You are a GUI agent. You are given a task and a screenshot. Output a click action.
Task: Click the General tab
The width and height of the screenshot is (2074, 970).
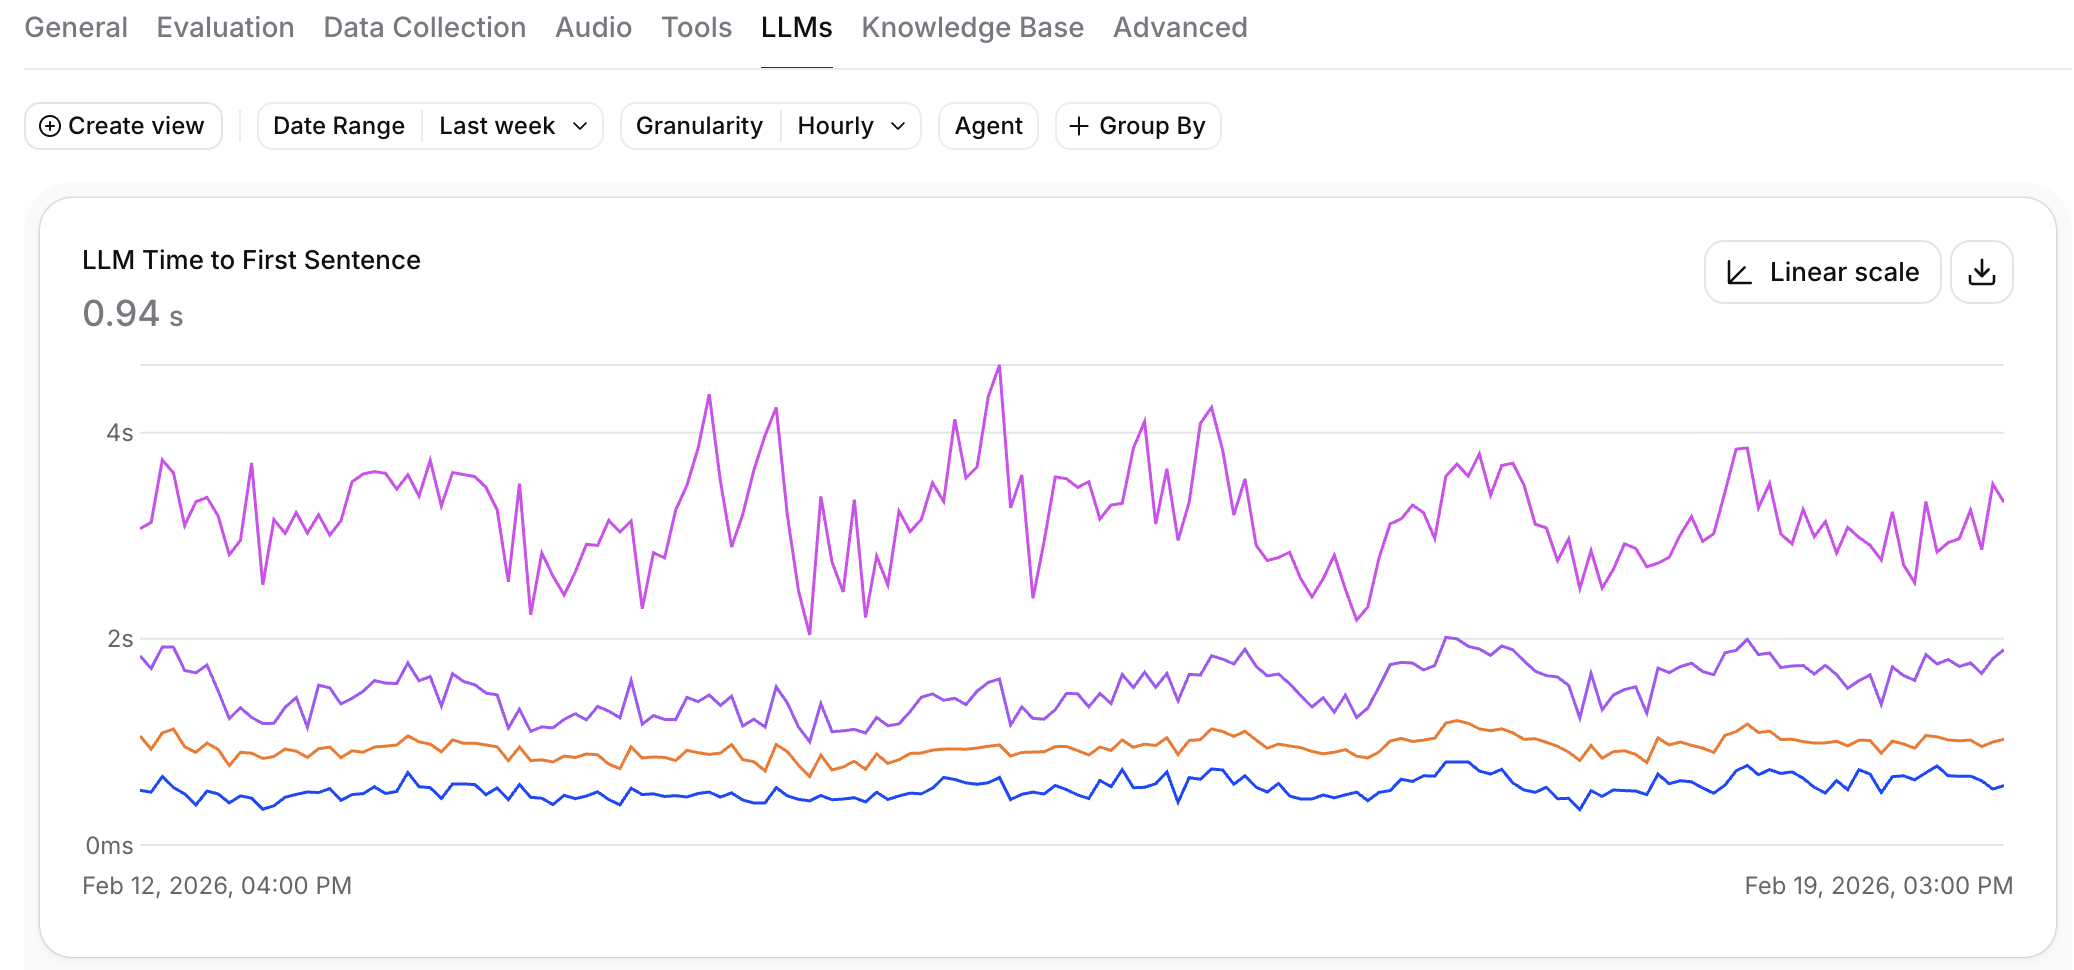pos(76,27)
